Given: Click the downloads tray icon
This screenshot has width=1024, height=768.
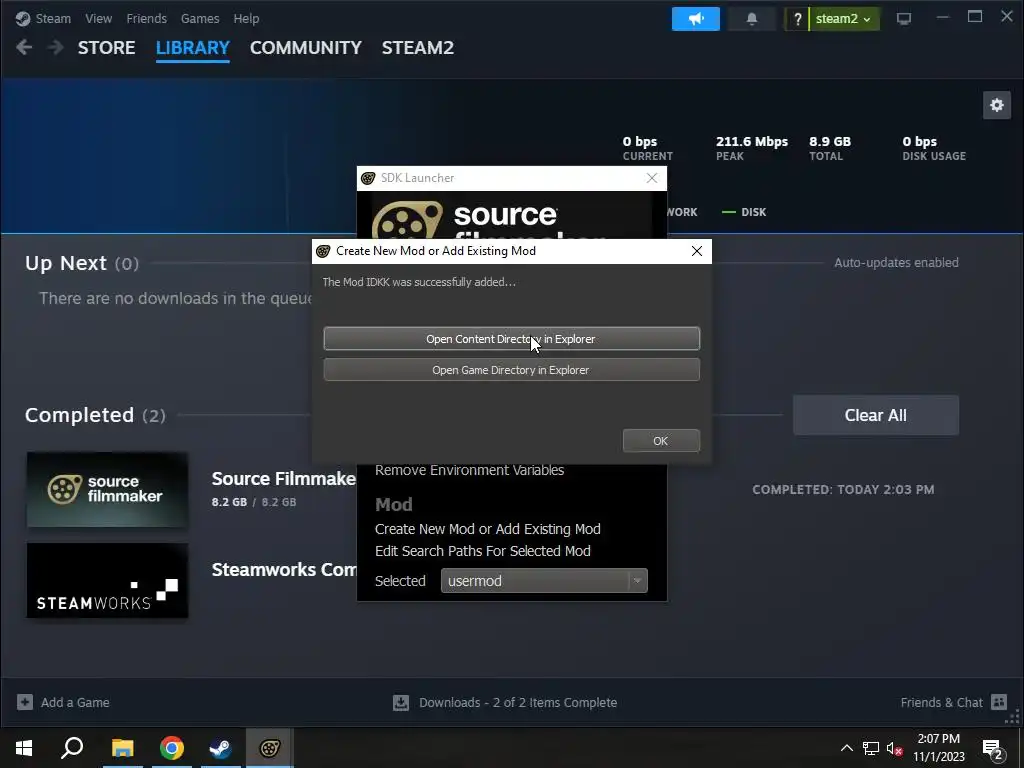Looking at the screenshot, I should click(x=401, y=703).
